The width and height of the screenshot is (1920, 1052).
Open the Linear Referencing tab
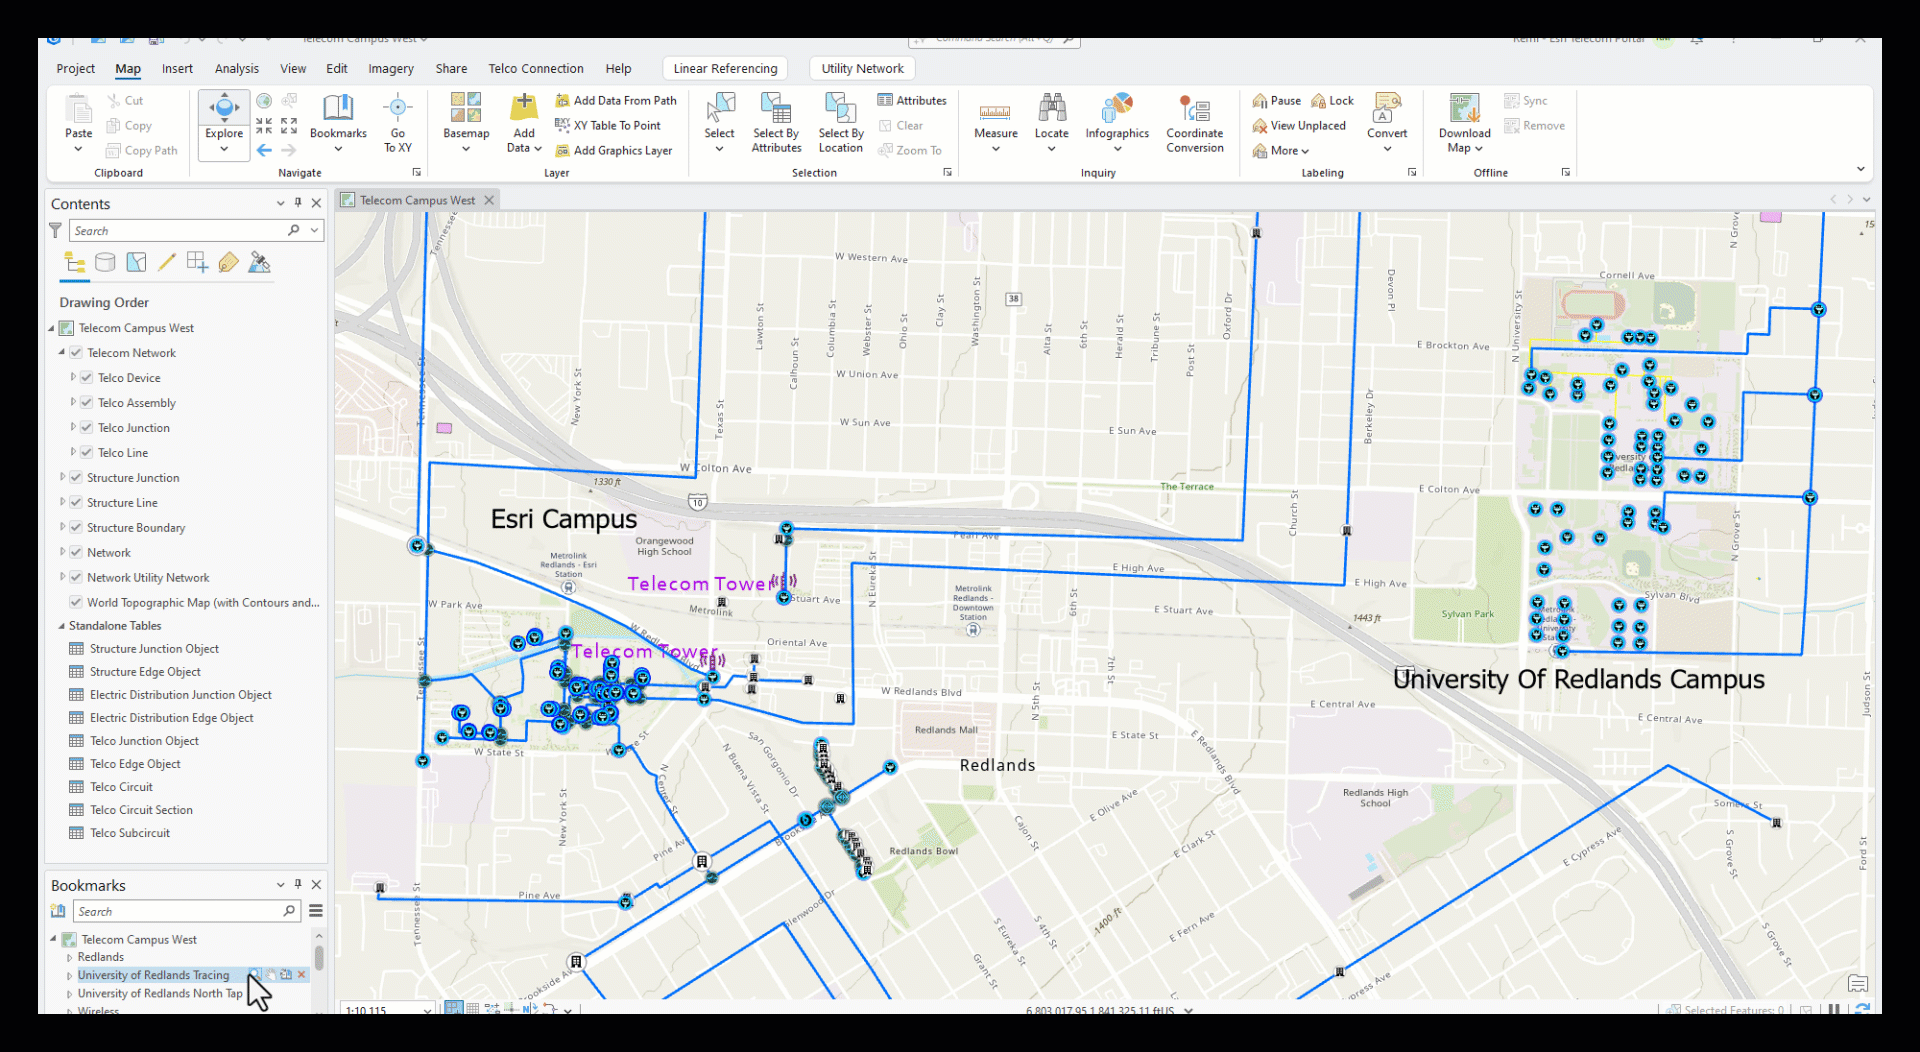[725, 69]
